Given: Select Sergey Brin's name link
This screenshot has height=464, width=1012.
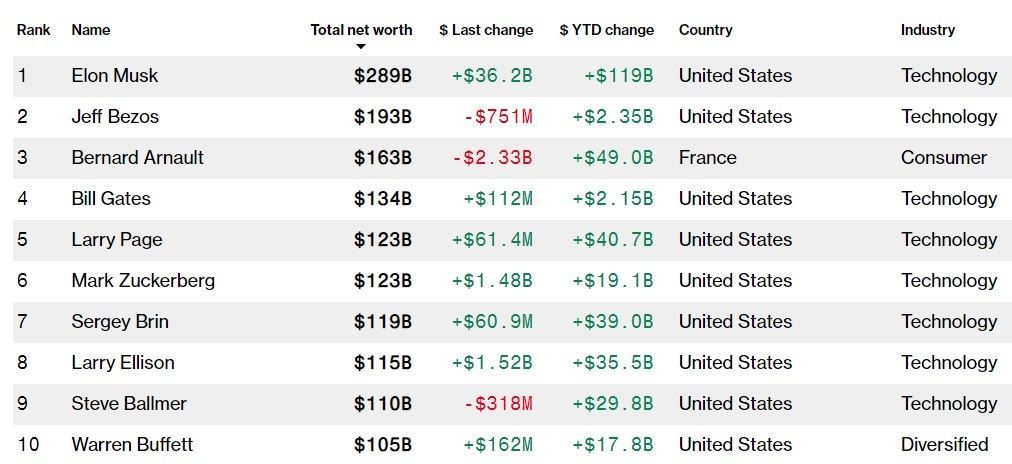Looking at the screenshot, I should pos(120,322).
